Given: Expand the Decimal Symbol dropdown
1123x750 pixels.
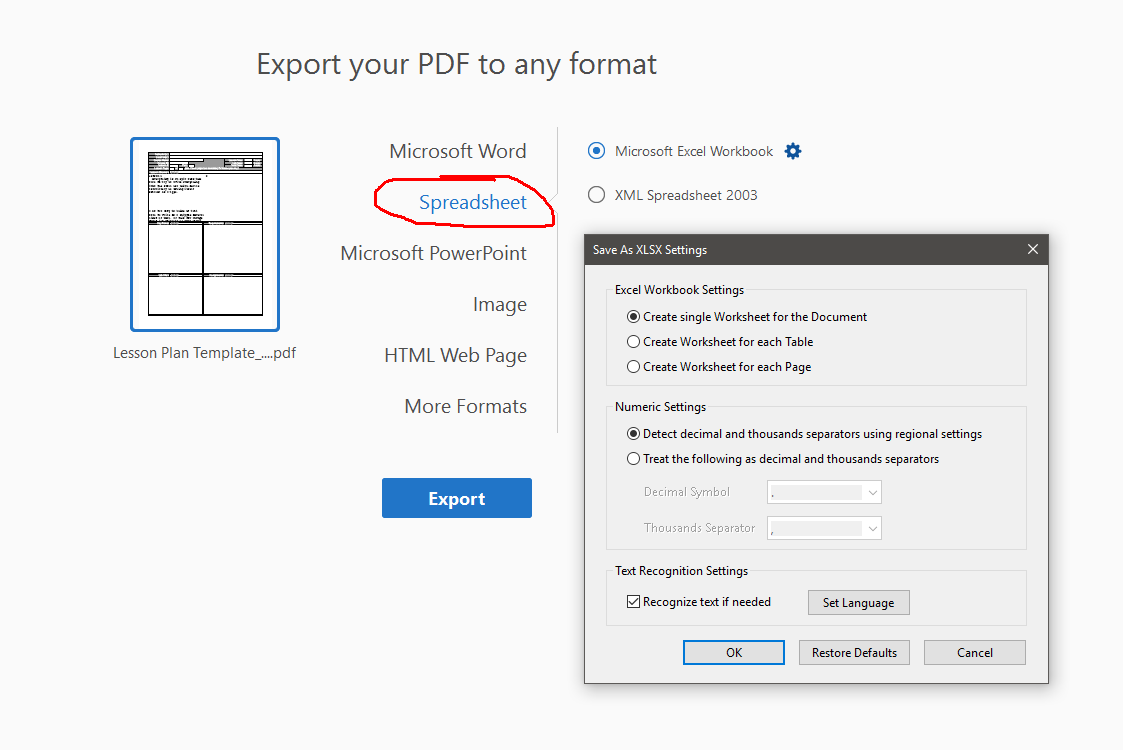Looking at the screenshot, I should (x=873, y=492).
